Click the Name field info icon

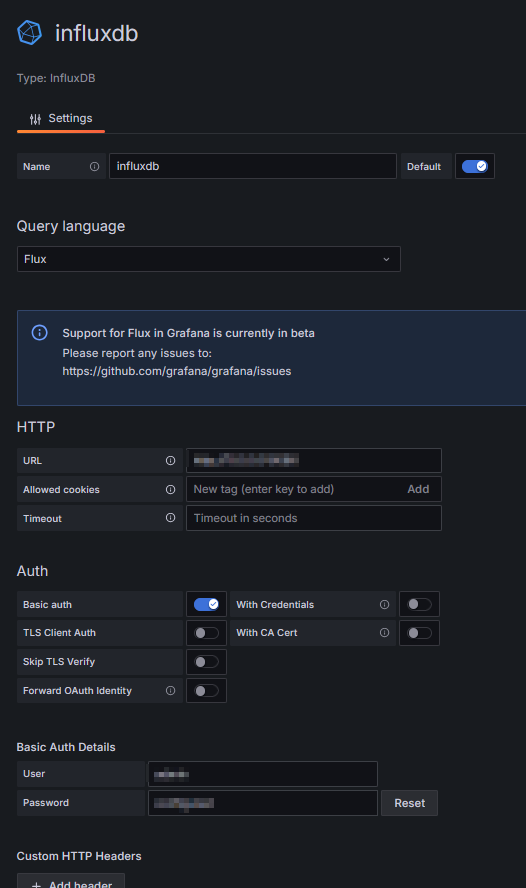point(95,166)
